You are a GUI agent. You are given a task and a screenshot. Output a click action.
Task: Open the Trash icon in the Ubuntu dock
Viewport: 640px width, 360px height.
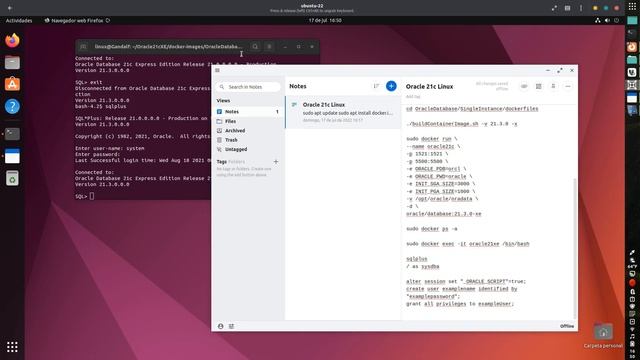(x=12, y=178)
